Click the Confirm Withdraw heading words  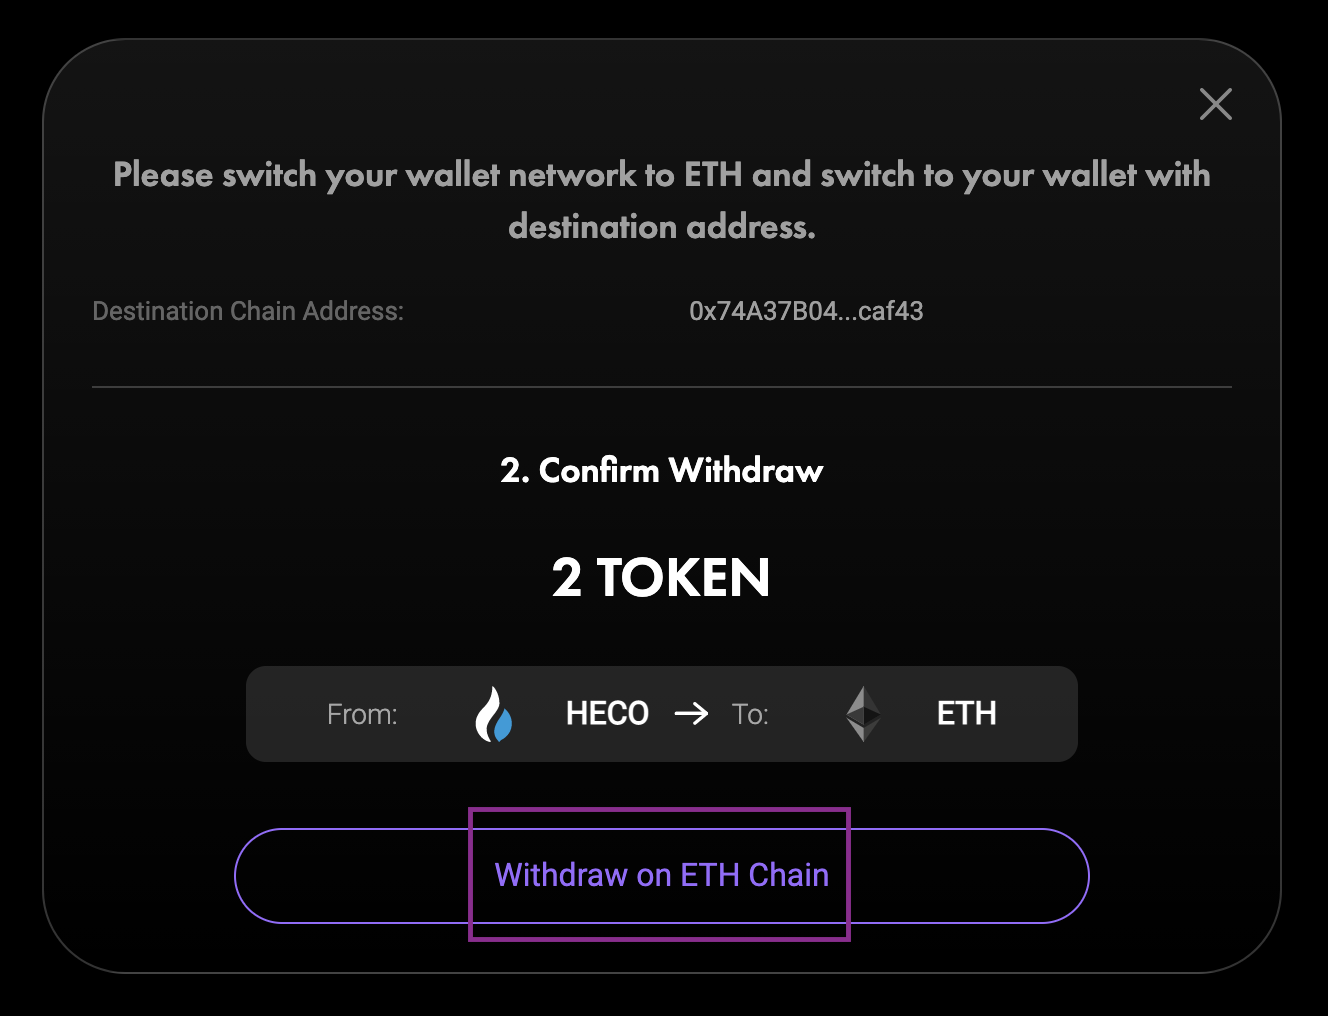(x=680, y=470)
